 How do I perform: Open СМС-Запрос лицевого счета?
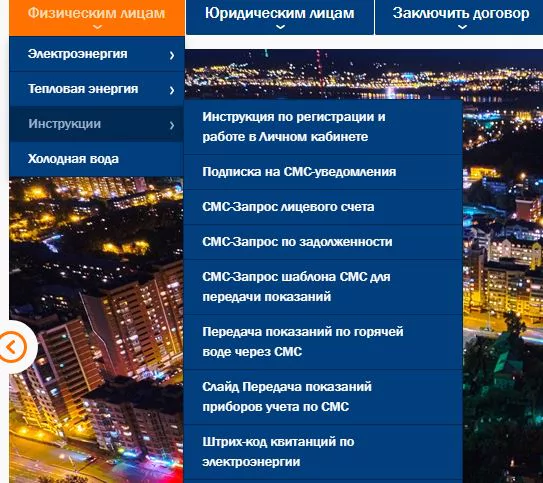pos(323,207)
